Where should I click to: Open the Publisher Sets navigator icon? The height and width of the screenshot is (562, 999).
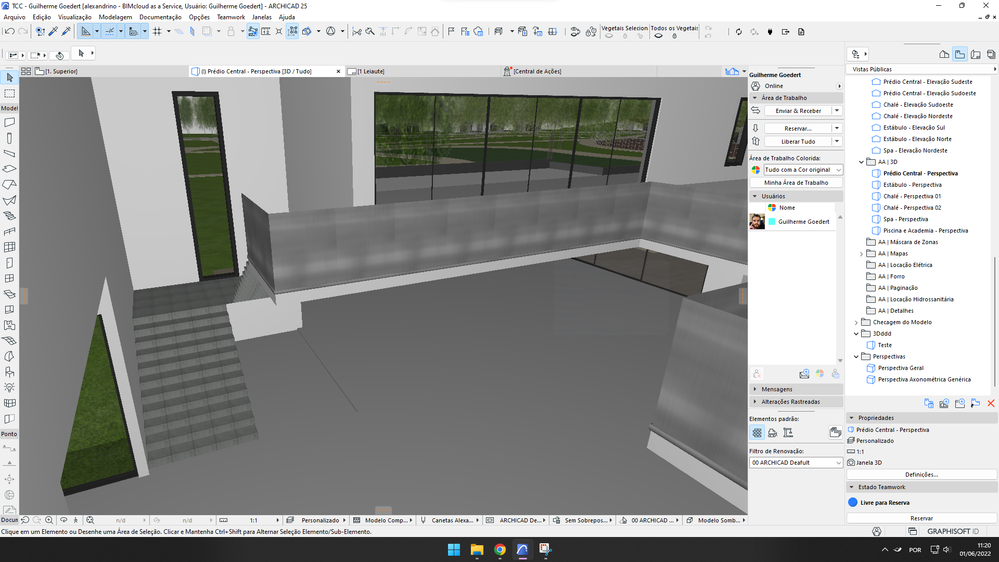coord(991,55)
